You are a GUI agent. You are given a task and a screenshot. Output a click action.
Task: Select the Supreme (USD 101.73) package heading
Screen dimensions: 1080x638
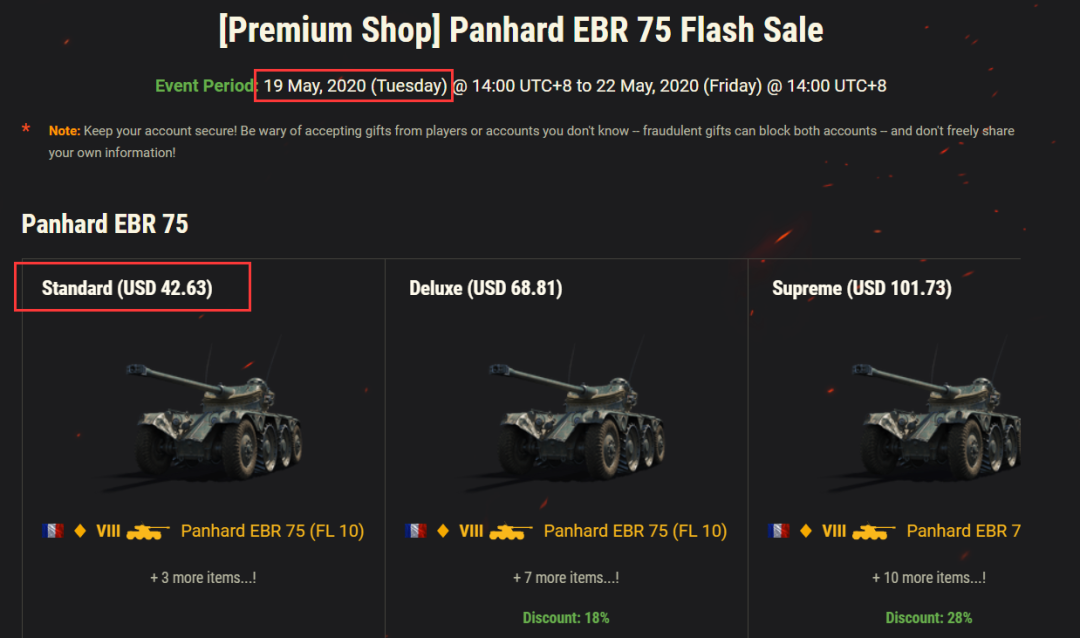[x=862, y=289]
